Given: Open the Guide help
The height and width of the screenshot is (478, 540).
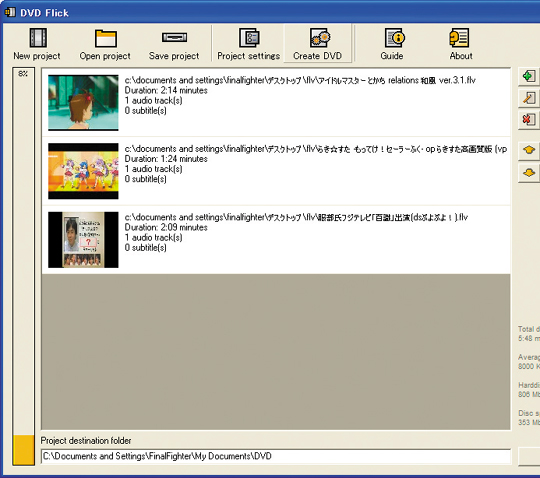Looking at the screenshot, I should pyautogui.click(x=392, y=44).
